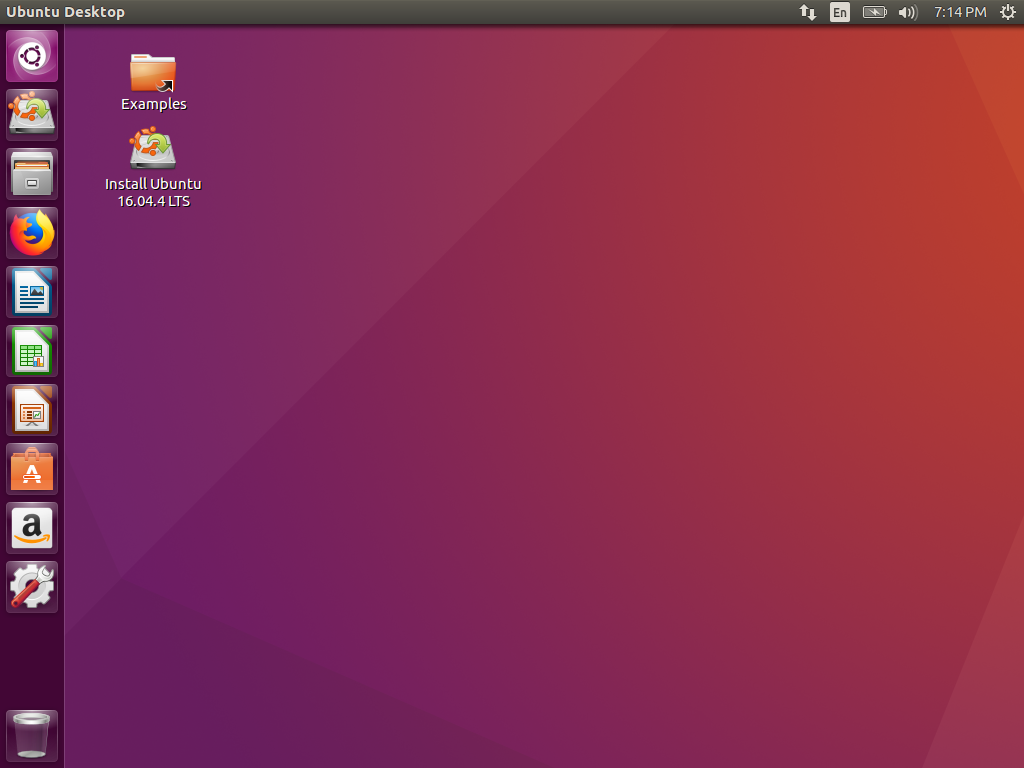Open the Ubuntu Software center
This screenshot has width=1024, height=768.
tap(31, 468)
